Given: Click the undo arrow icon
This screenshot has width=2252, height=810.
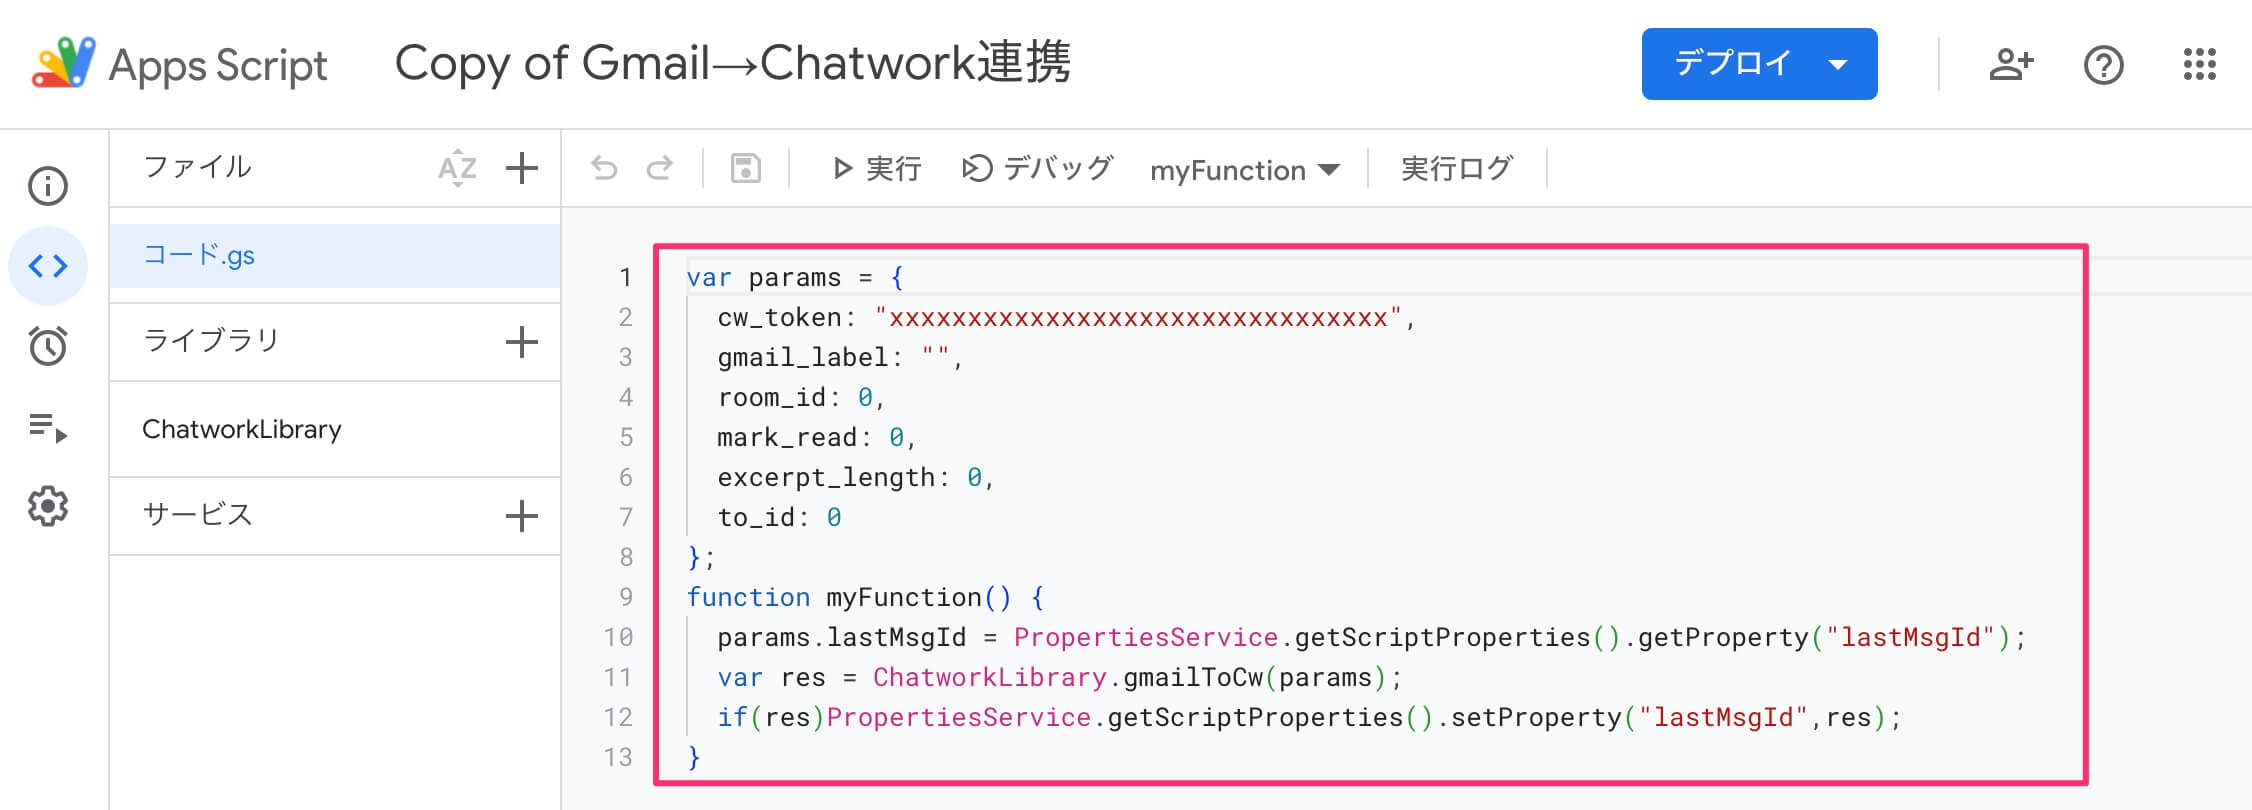Looking at the screenshot, I should [x=604, y=168].
